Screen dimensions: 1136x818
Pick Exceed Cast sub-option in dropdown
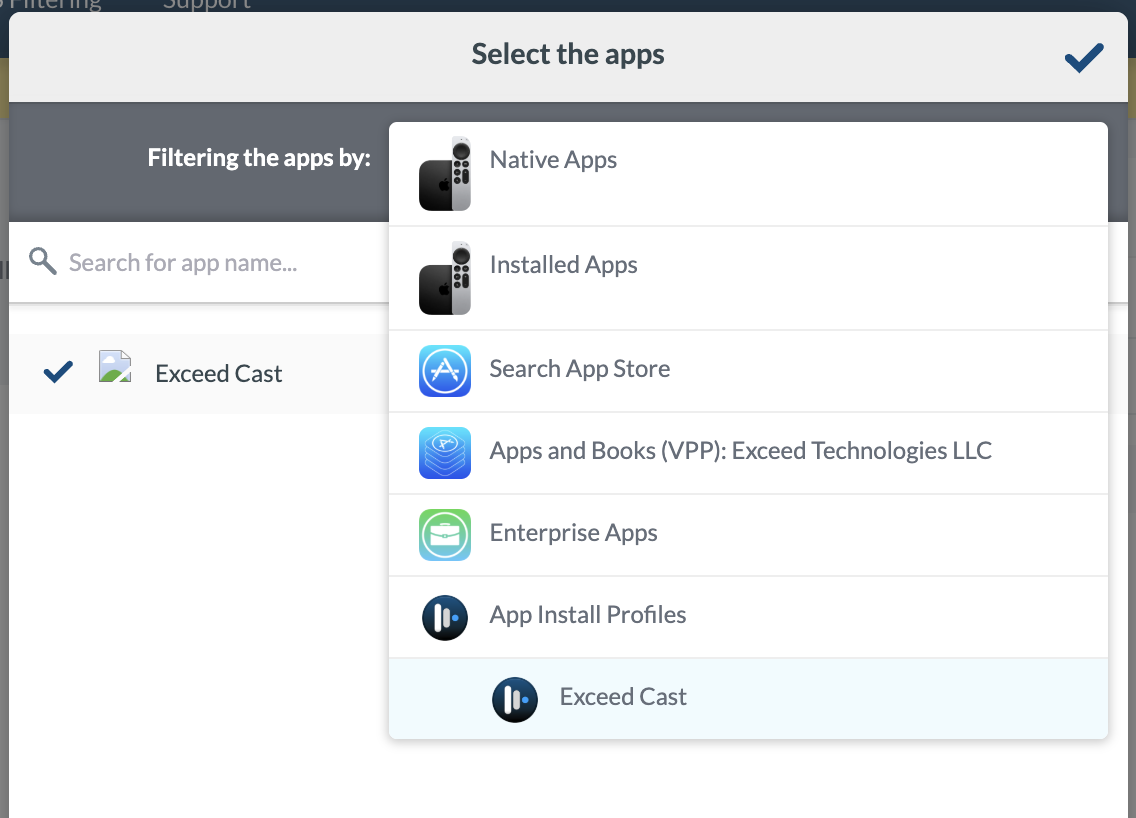tap(748, 698)
